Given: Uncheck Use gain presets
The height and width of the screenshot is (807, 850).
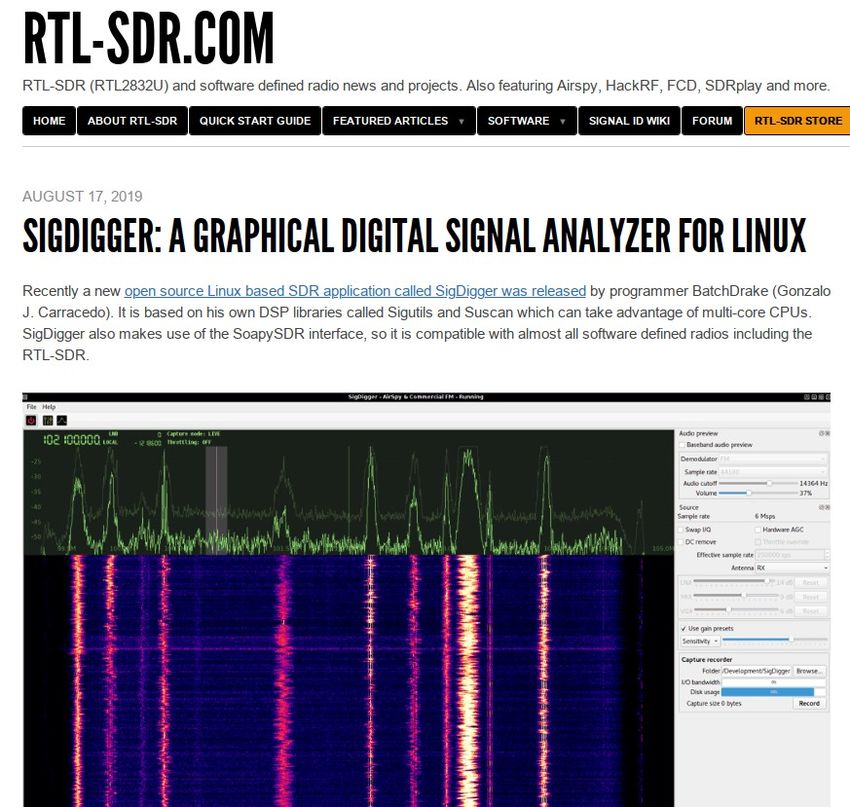Looking at the screenshot, I should tap(684, 629).
